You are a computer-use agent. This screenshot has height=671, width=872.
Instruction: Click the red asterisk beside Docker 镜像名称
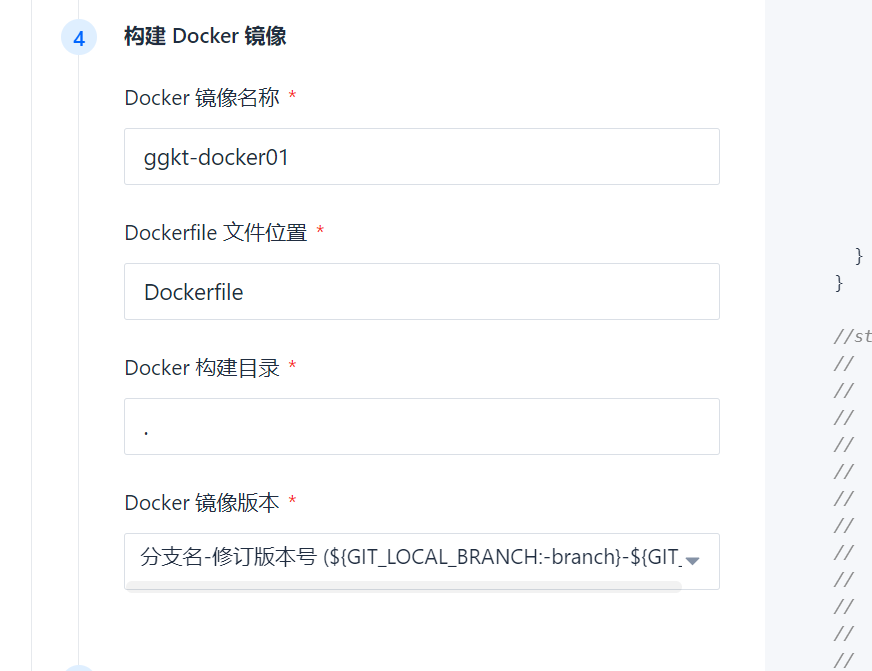(x=292, y=97)
